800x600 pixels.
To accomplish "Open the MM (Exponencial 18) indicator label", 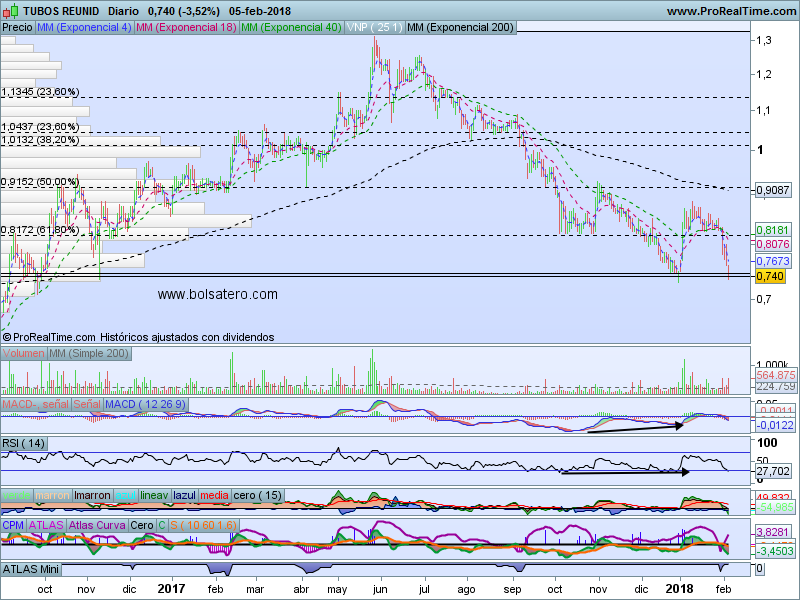I will coord(186,28).
